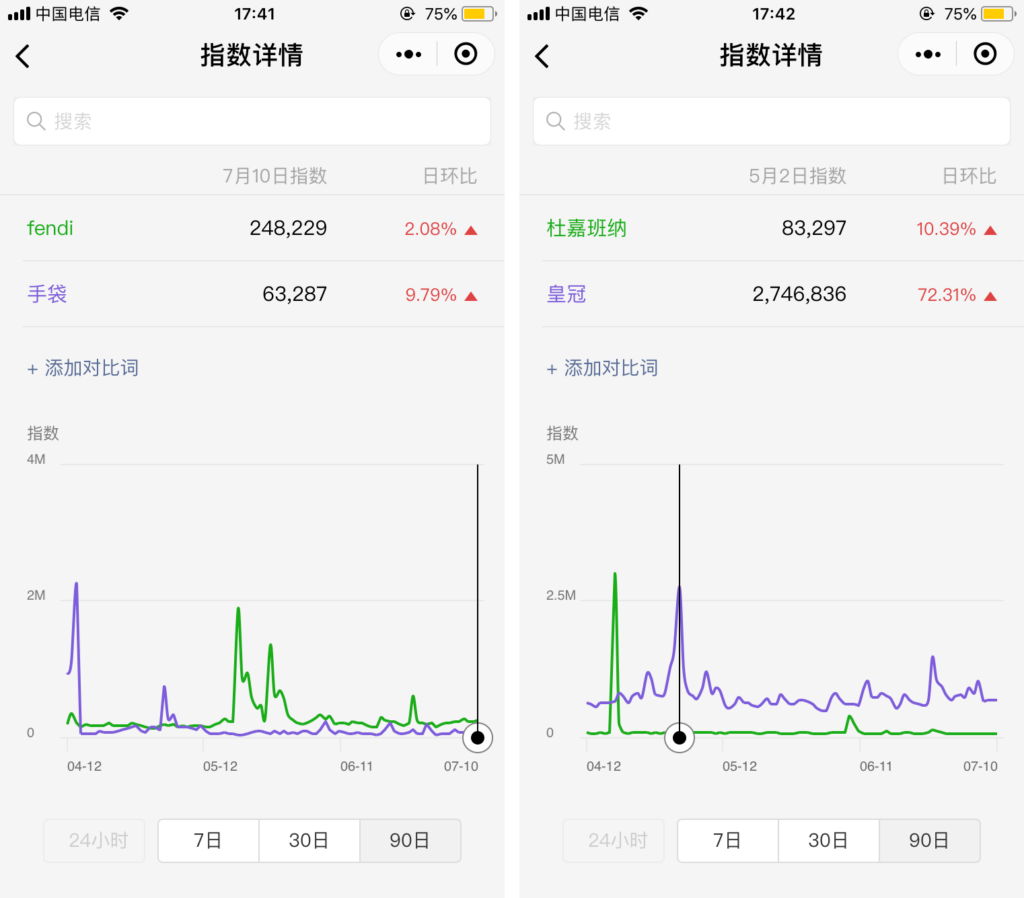Screen dimensions: 1024x898
Task: Focus the search field on right screen
Action: (771, 121)
